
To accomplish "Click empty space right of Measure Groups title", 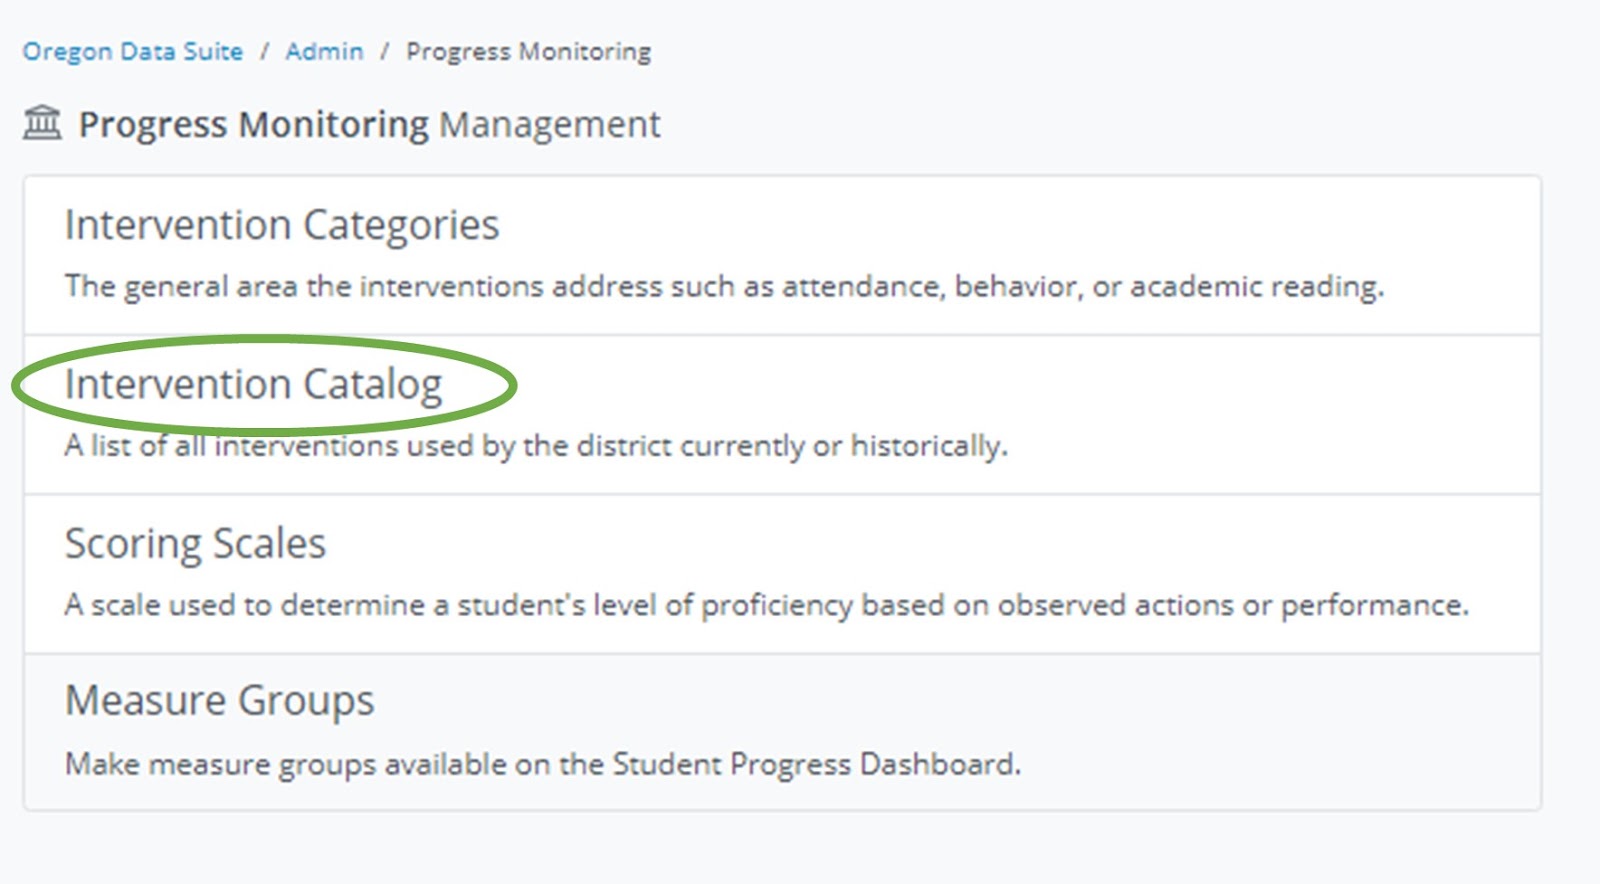I will coord(900,700).
